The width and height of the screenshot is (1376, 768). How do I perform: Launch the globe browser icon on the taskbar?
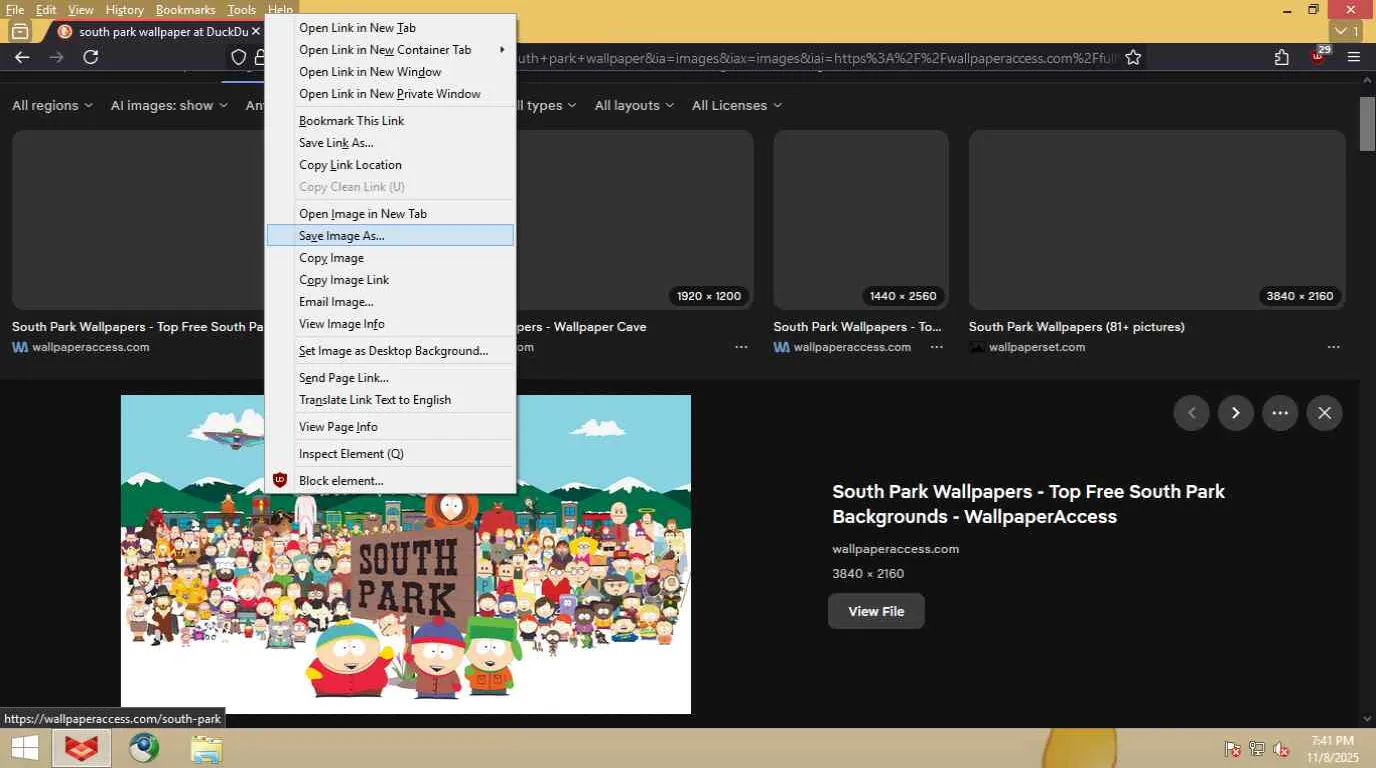tap(144, 748)
